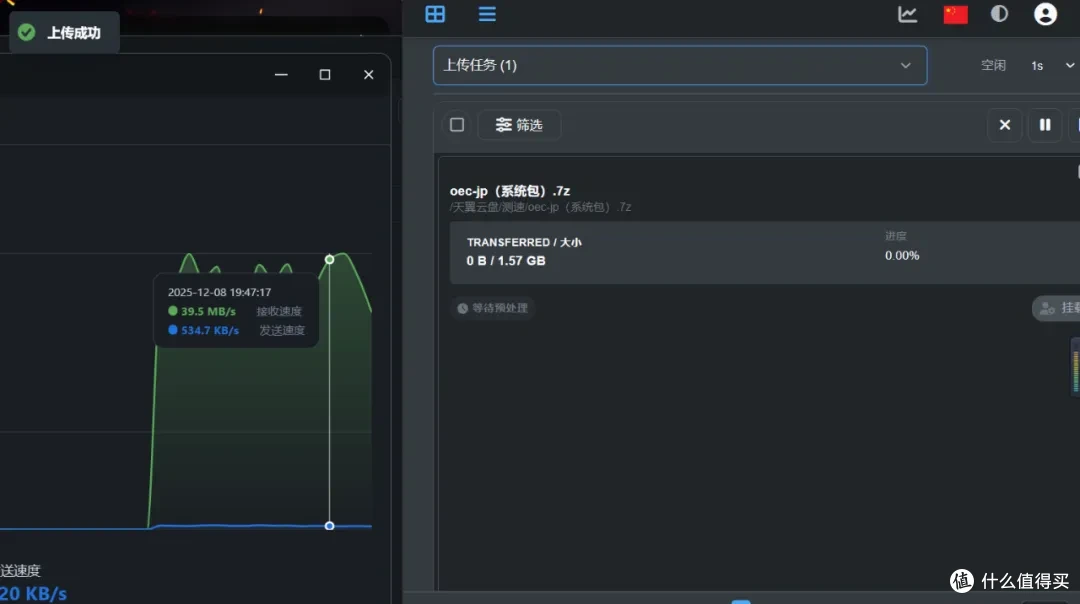Click the 挂载 badge on task card
This screenshot has width=1080, height=604.
[x=1059, y=308]
